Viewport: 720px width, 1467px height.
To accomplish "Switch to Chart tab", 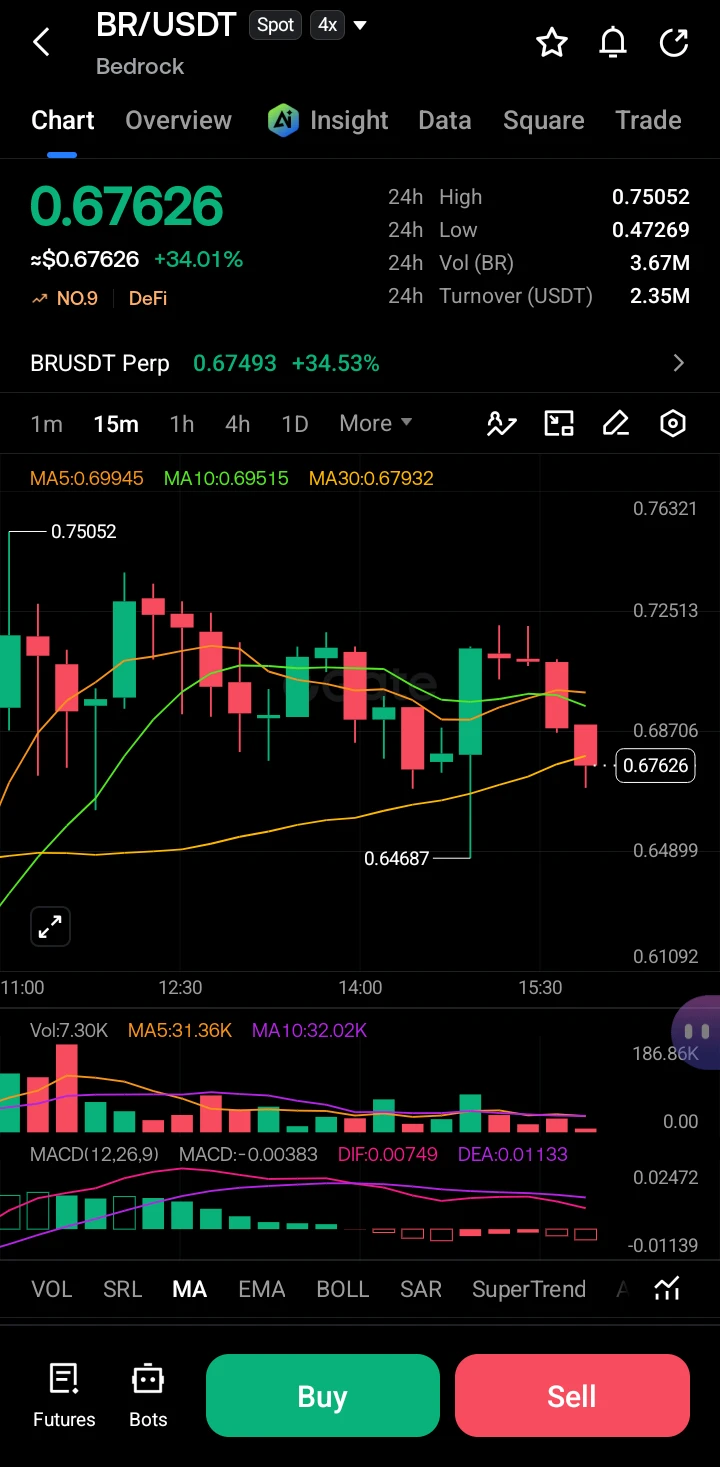I will (x=62, y=120).
